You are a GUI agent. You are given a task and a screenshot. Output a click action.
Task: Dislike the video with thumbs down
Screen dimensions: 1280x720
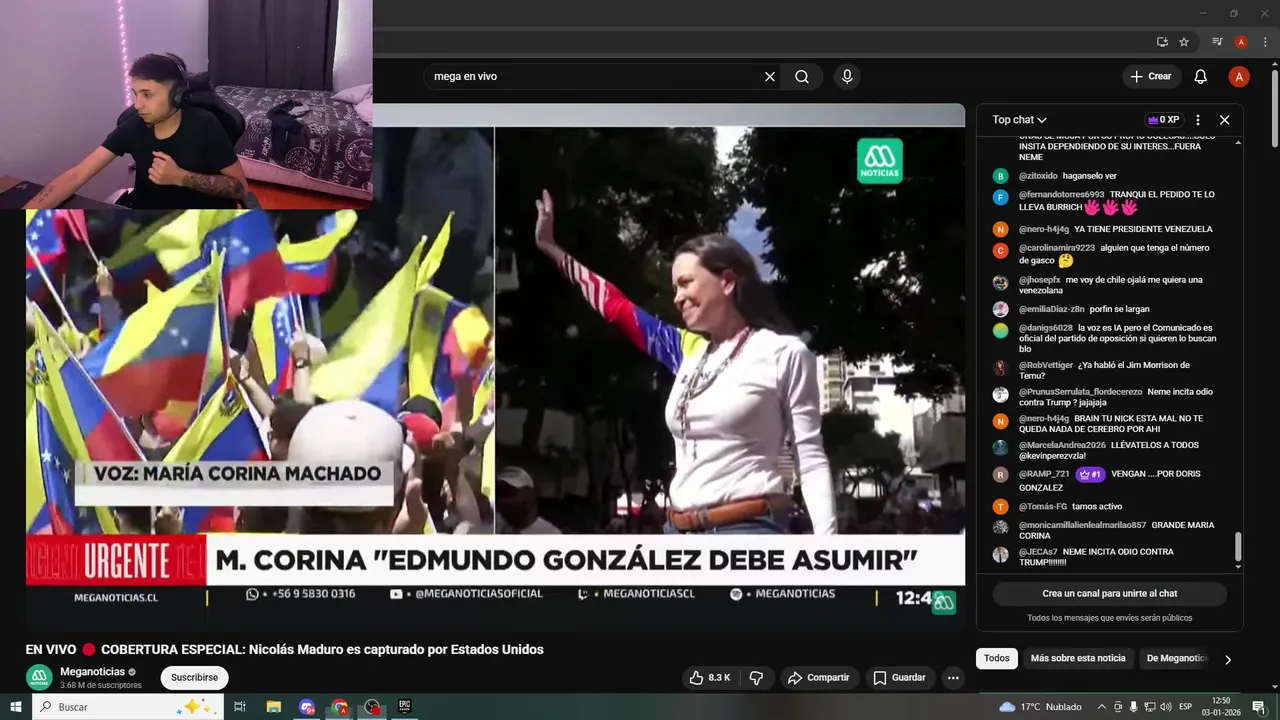[756, 678]
